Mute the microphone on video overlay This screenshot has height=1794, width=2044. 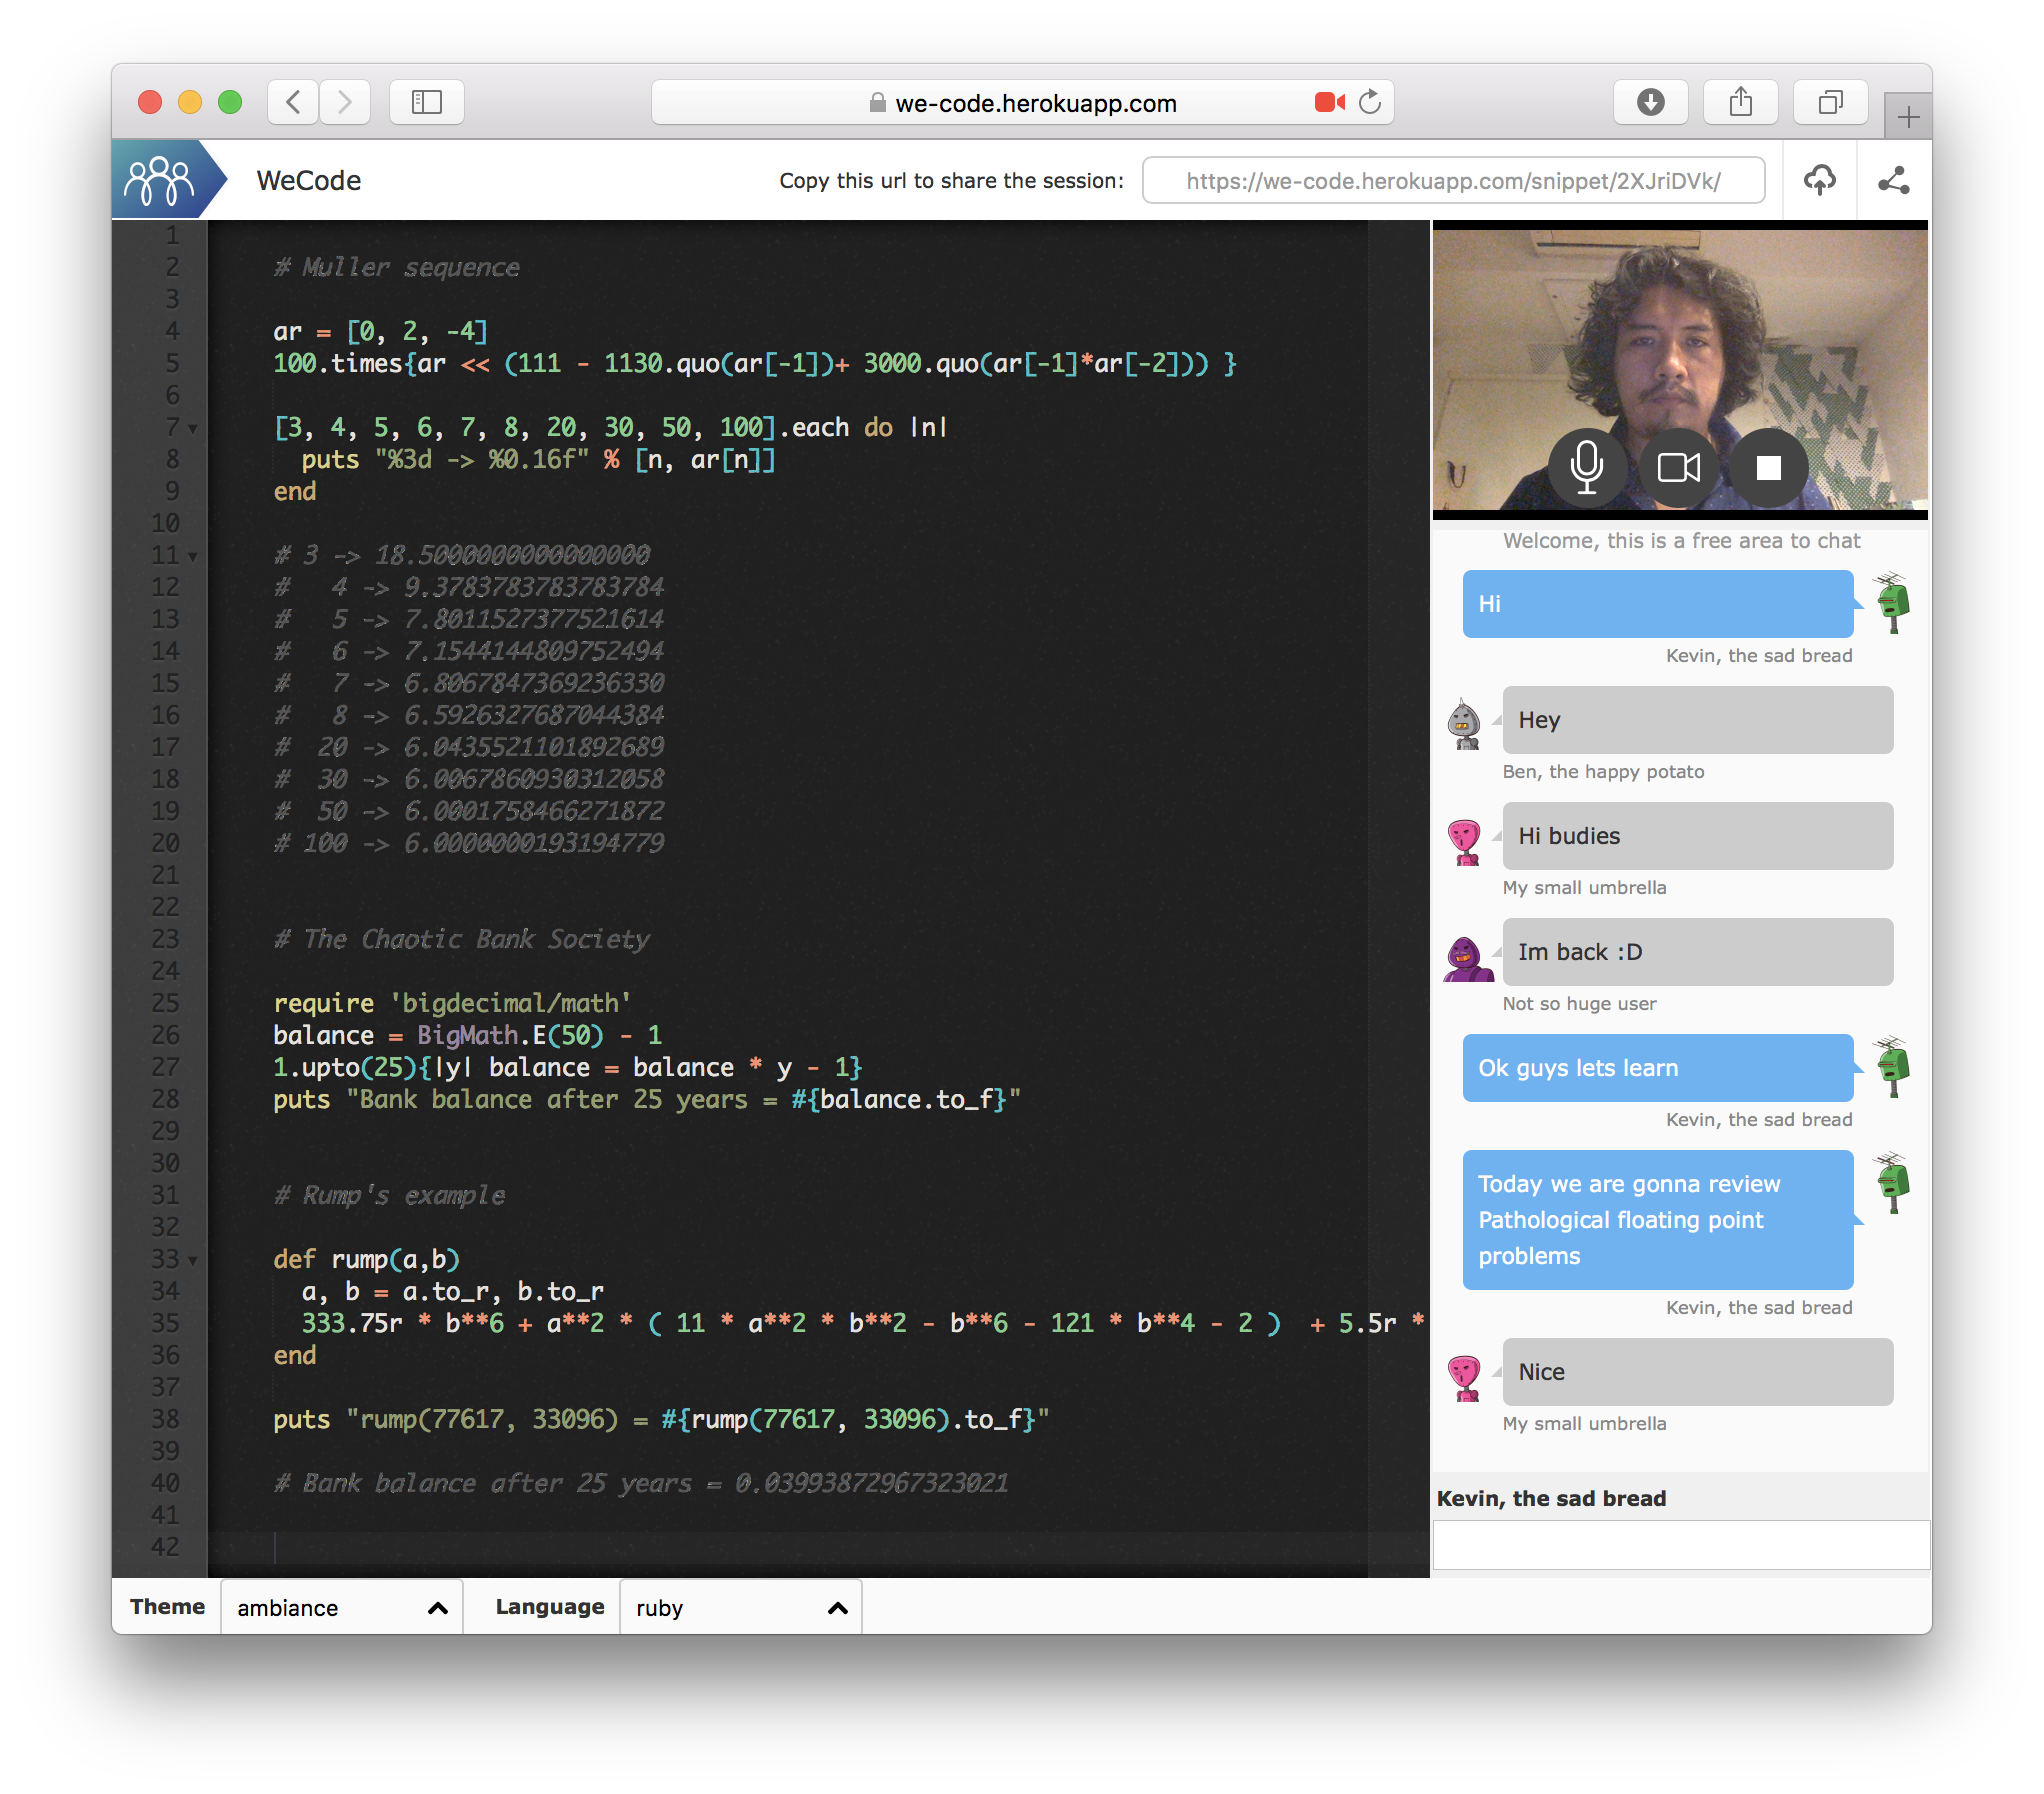point(1586,467)
